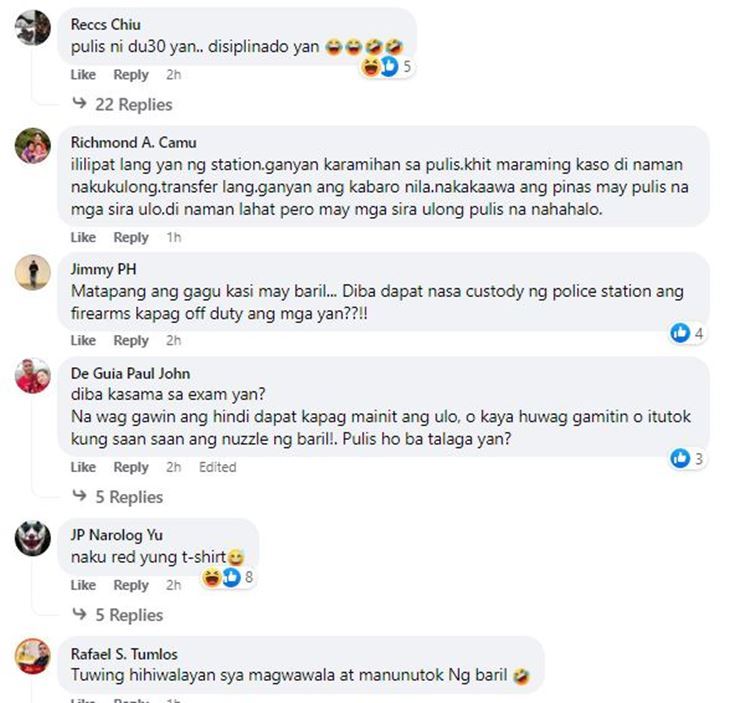Open the De Guia Paul John name link
This screenshot has height=703, width=750.
[x=131, y=373]
